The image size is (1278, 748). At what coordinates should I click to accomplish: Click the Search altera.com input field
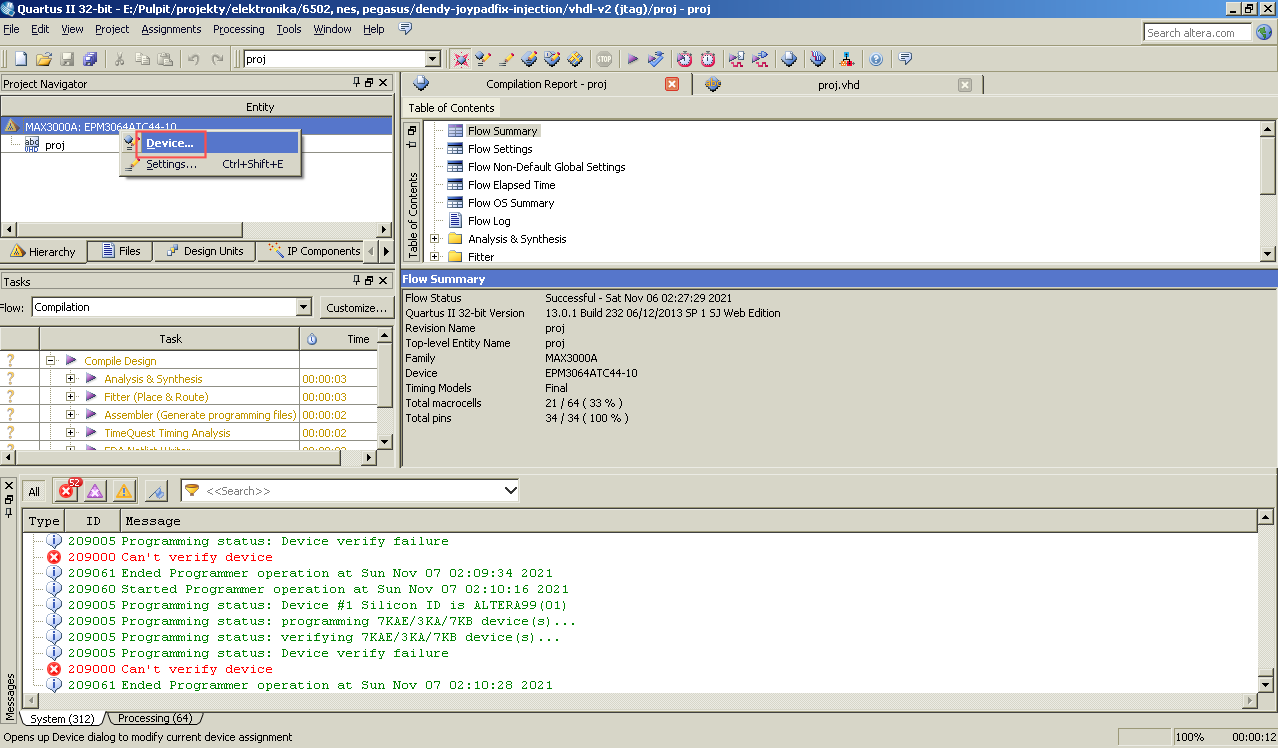tap(1197, 33)
